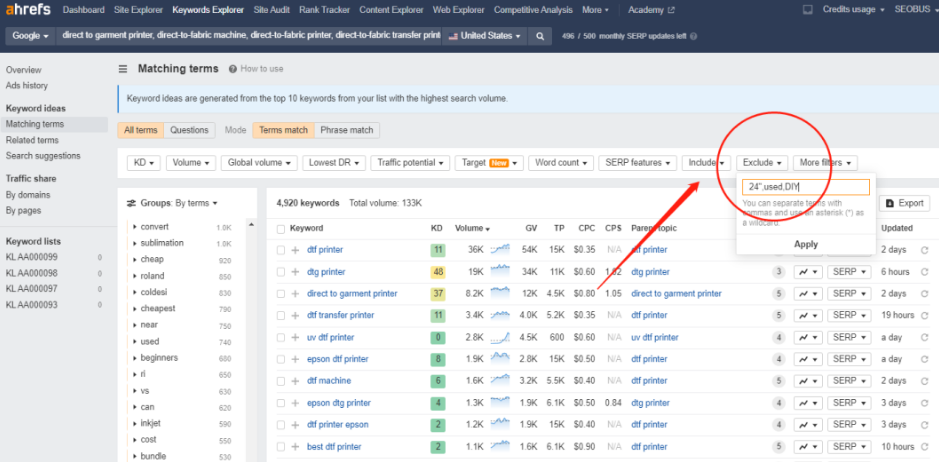
Task: Refresh the dtg printer row's SERP data
Action: [924, 272]
